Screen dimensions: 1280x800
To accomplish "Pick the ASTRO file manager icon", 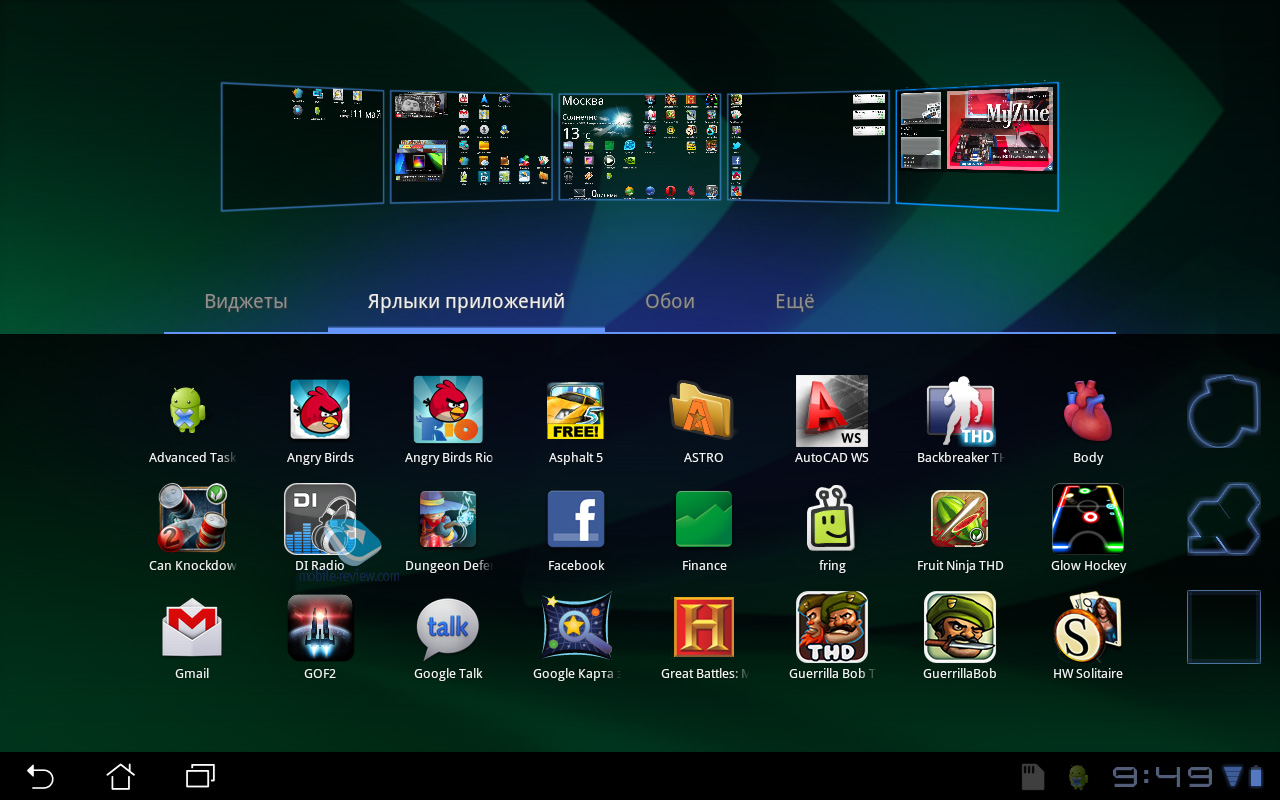I will click(704, 410).
